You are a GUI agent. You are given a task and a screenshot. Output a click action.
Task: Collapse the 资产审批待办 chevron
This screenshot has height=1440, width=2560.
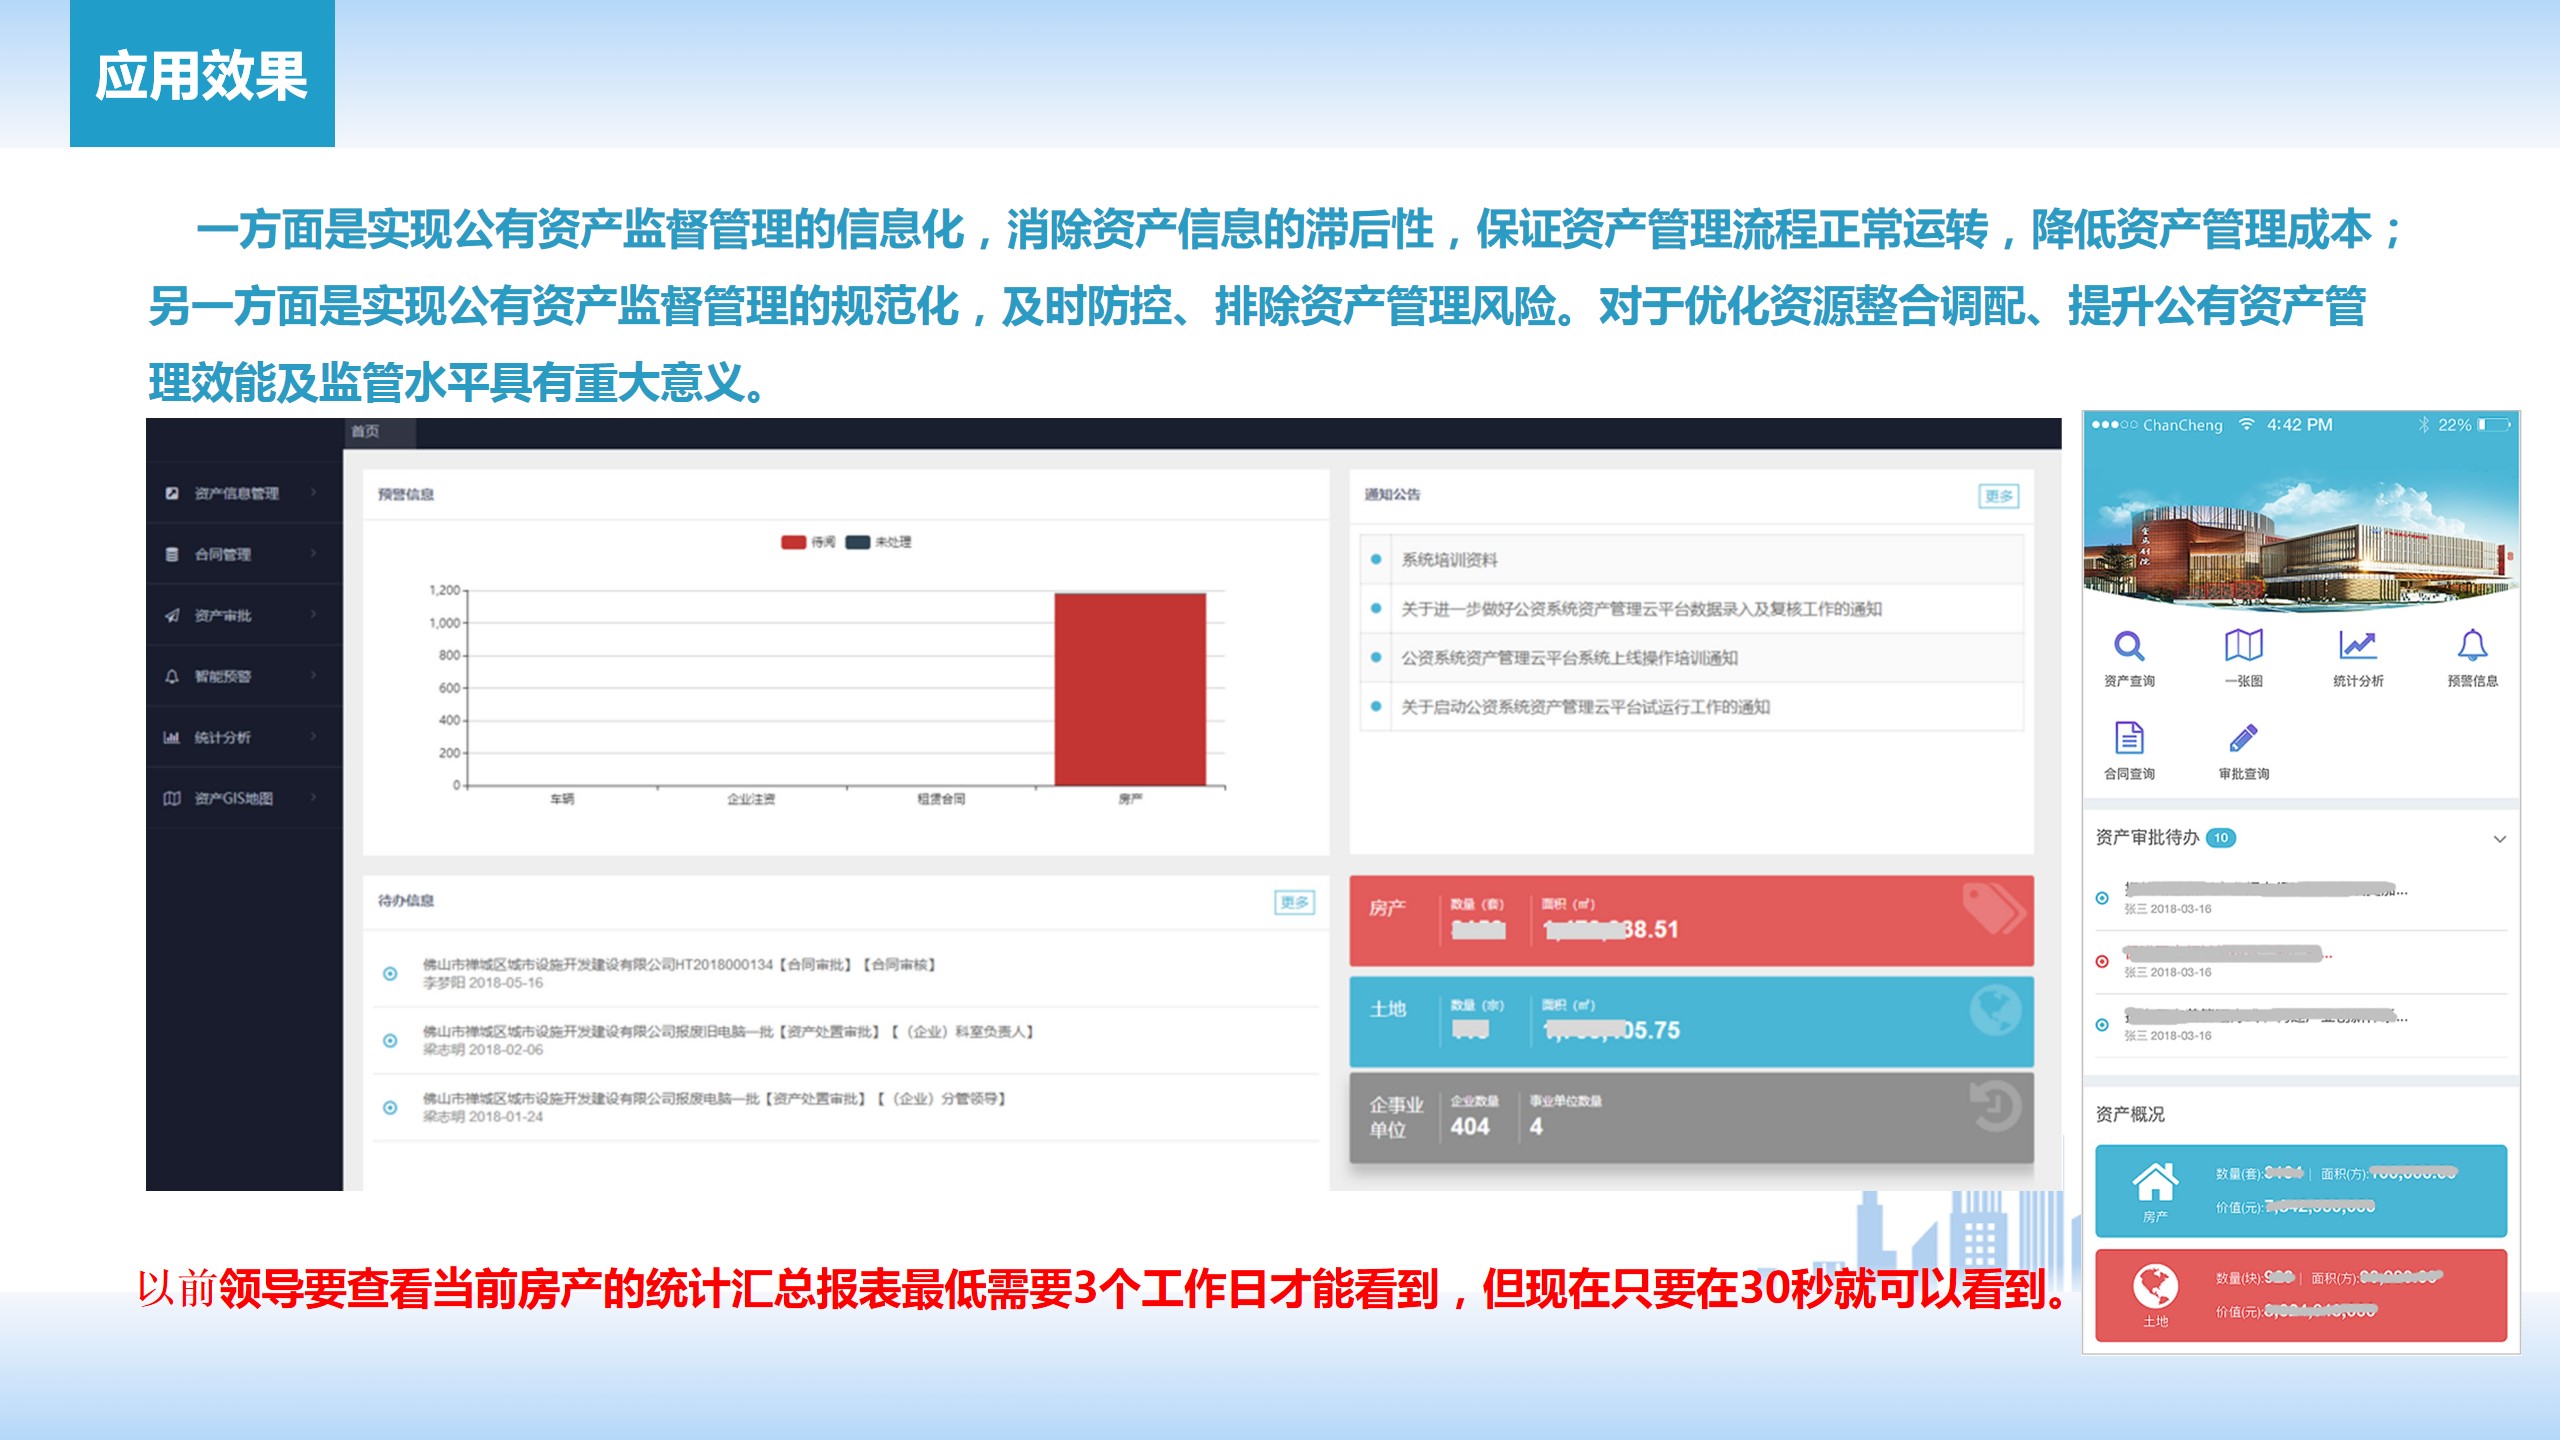click(2499, 839)
